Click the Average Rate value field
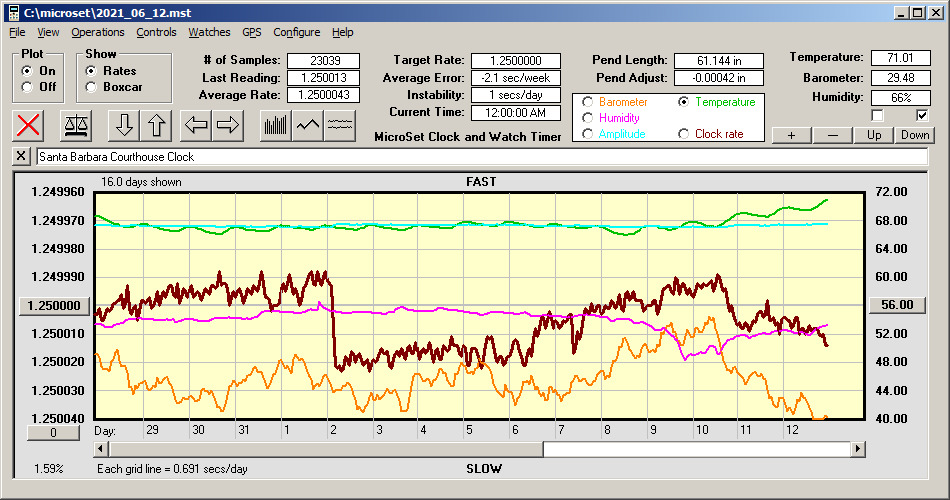The image size is (950, 500). tap(324, 95)
